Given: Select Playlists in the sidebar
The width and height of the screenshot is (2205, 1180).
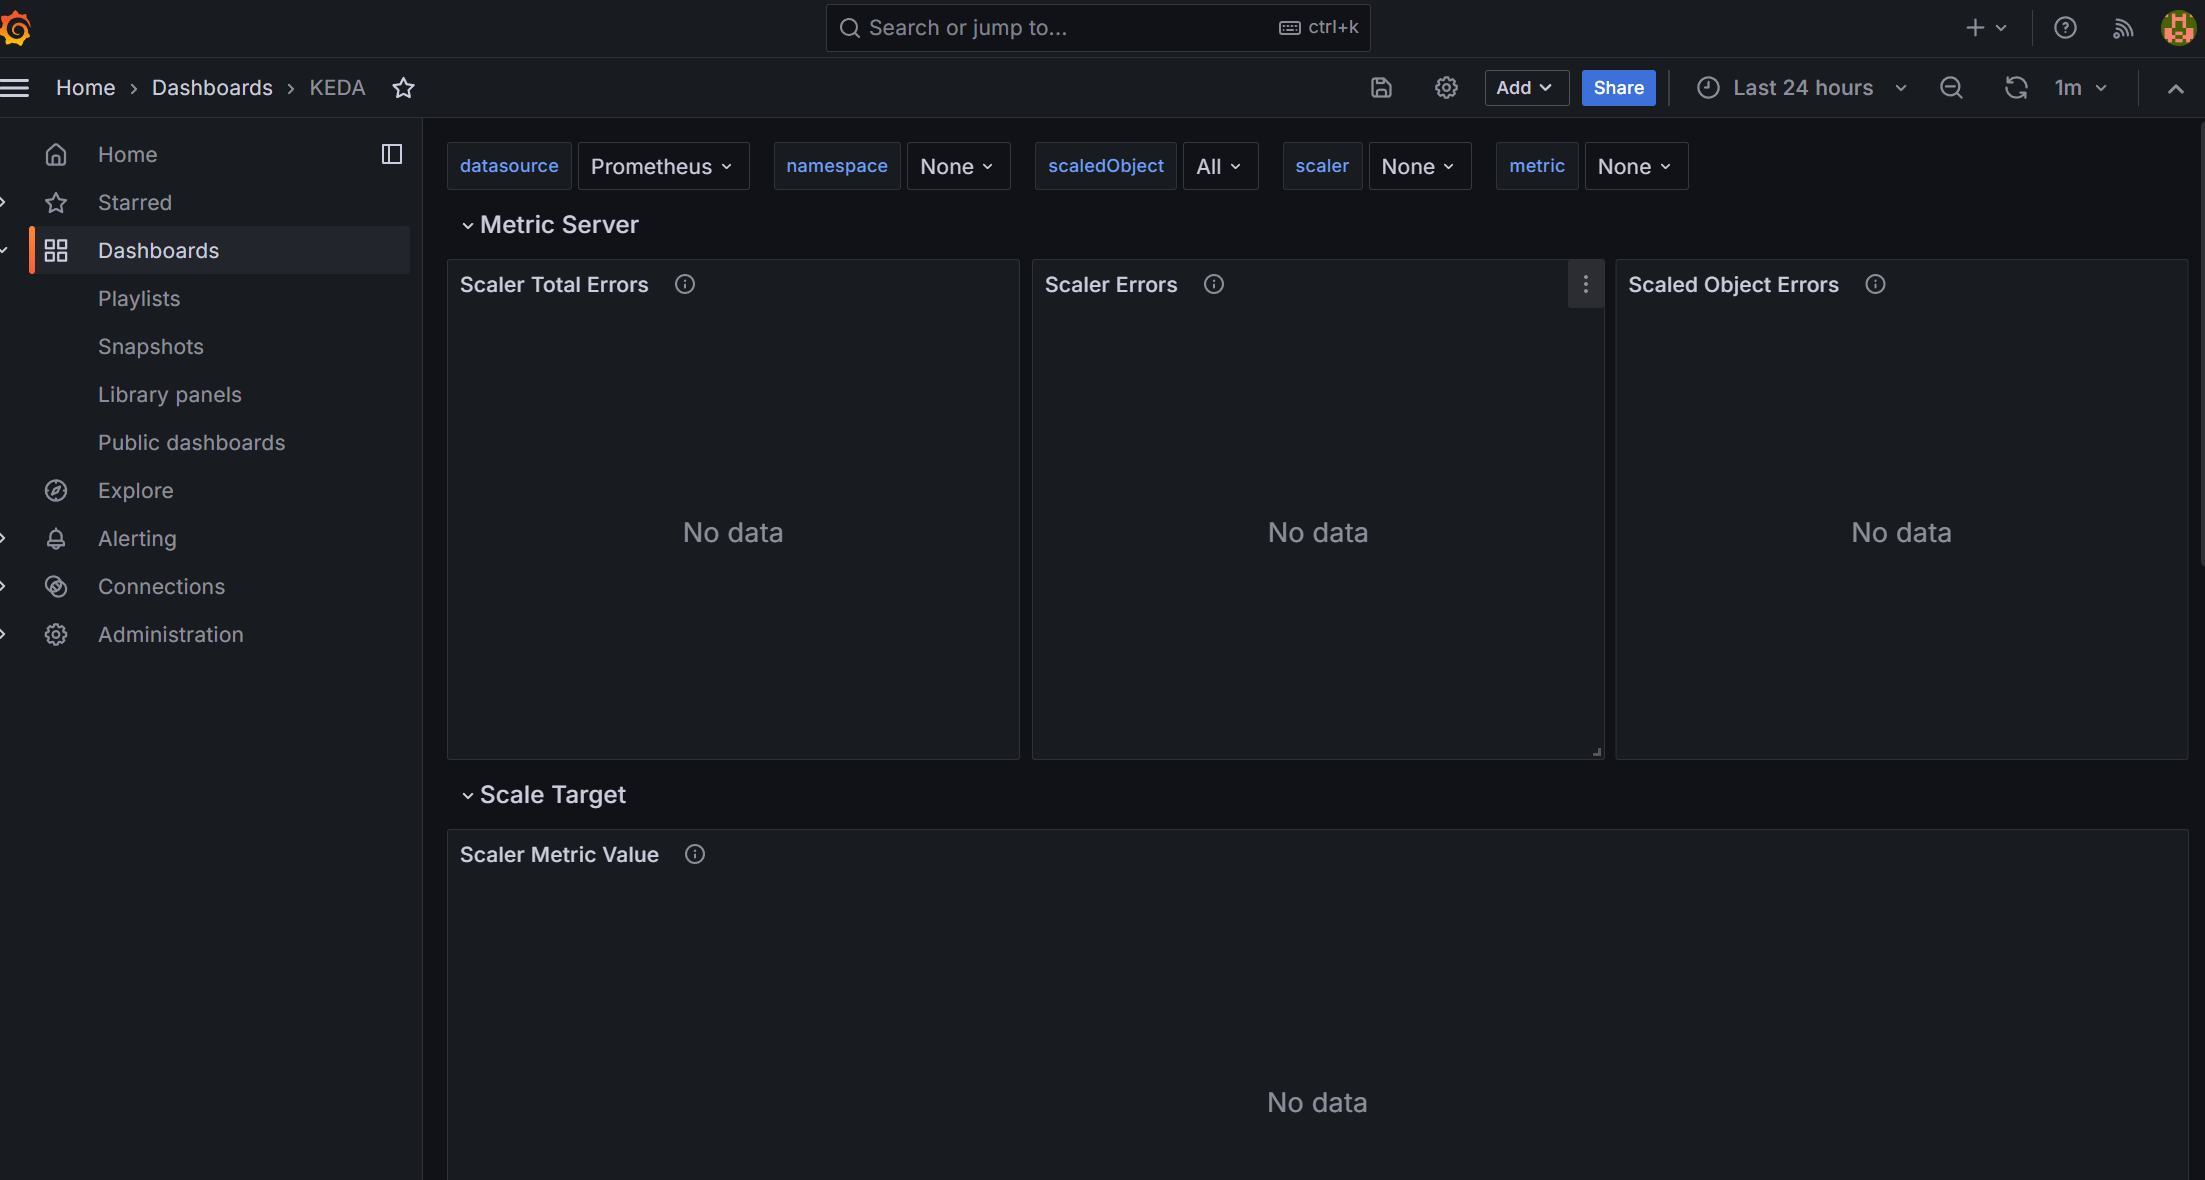Looking at the screenshot, I should (139, 299).
